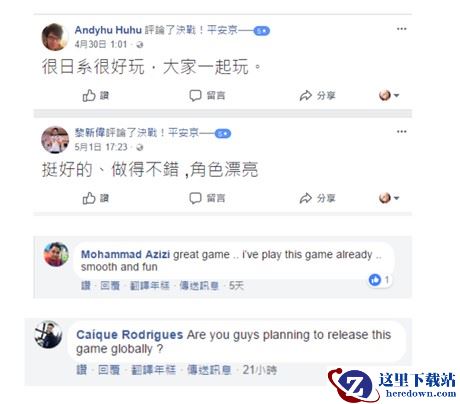Screen dimensions: 460x404
Task: Click 傳送訊息 under Caíque Rodrigues' comment
Action: [209, 370]
